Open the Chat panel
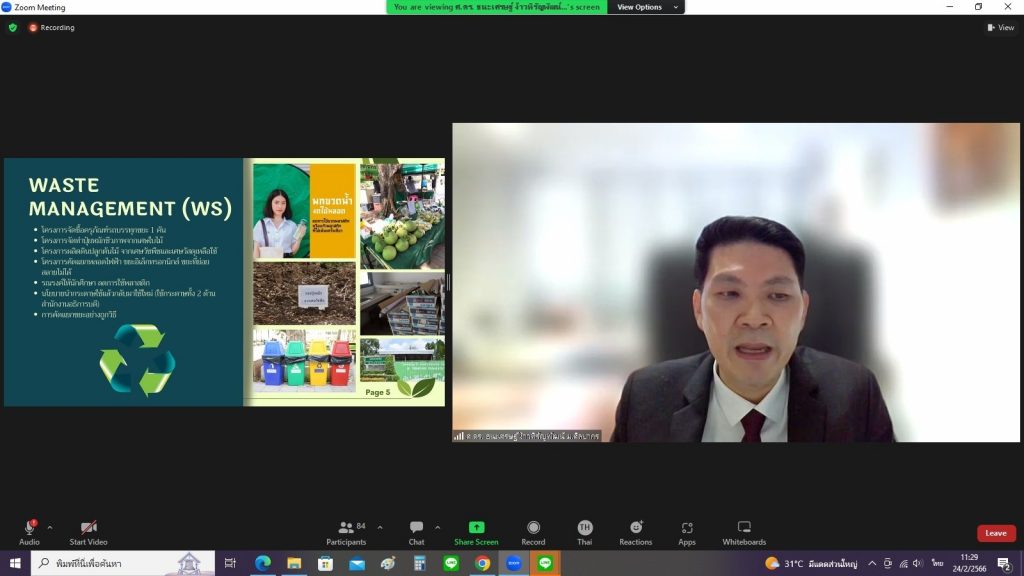This screenshot has width=1024, height=576. click(416, 533)
